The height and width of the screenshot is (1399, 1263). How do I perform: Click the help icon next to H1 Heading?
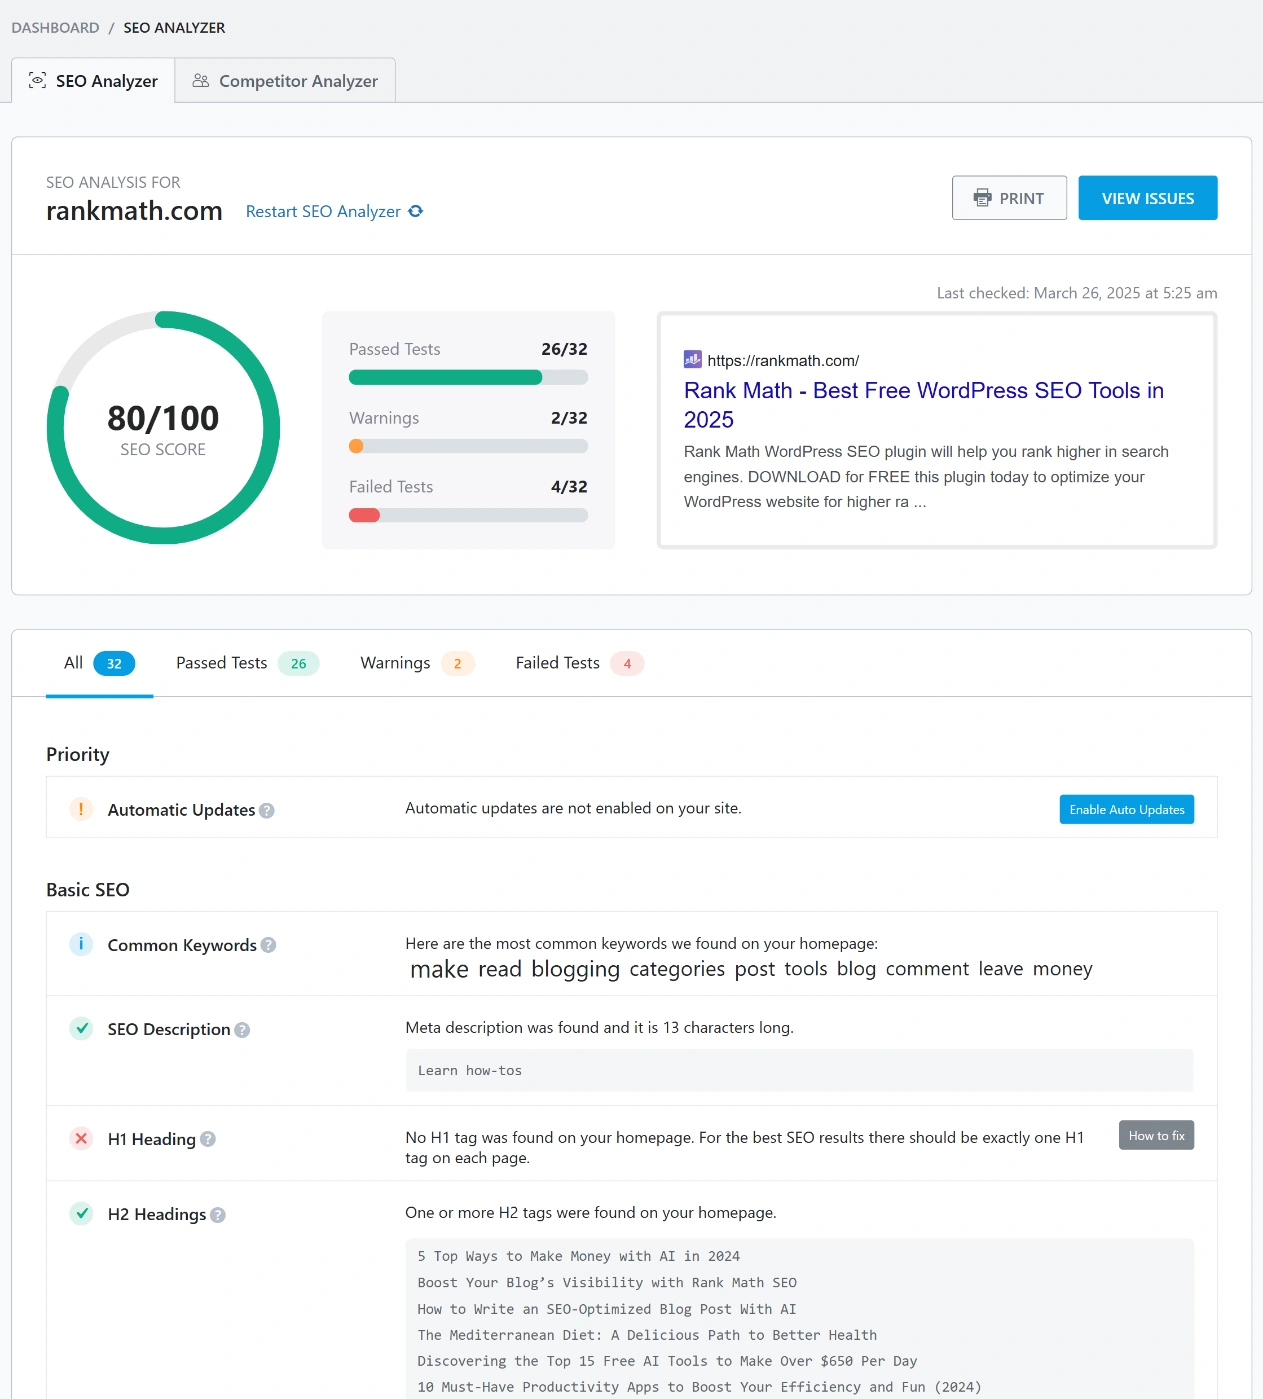tap(208, 1139)
